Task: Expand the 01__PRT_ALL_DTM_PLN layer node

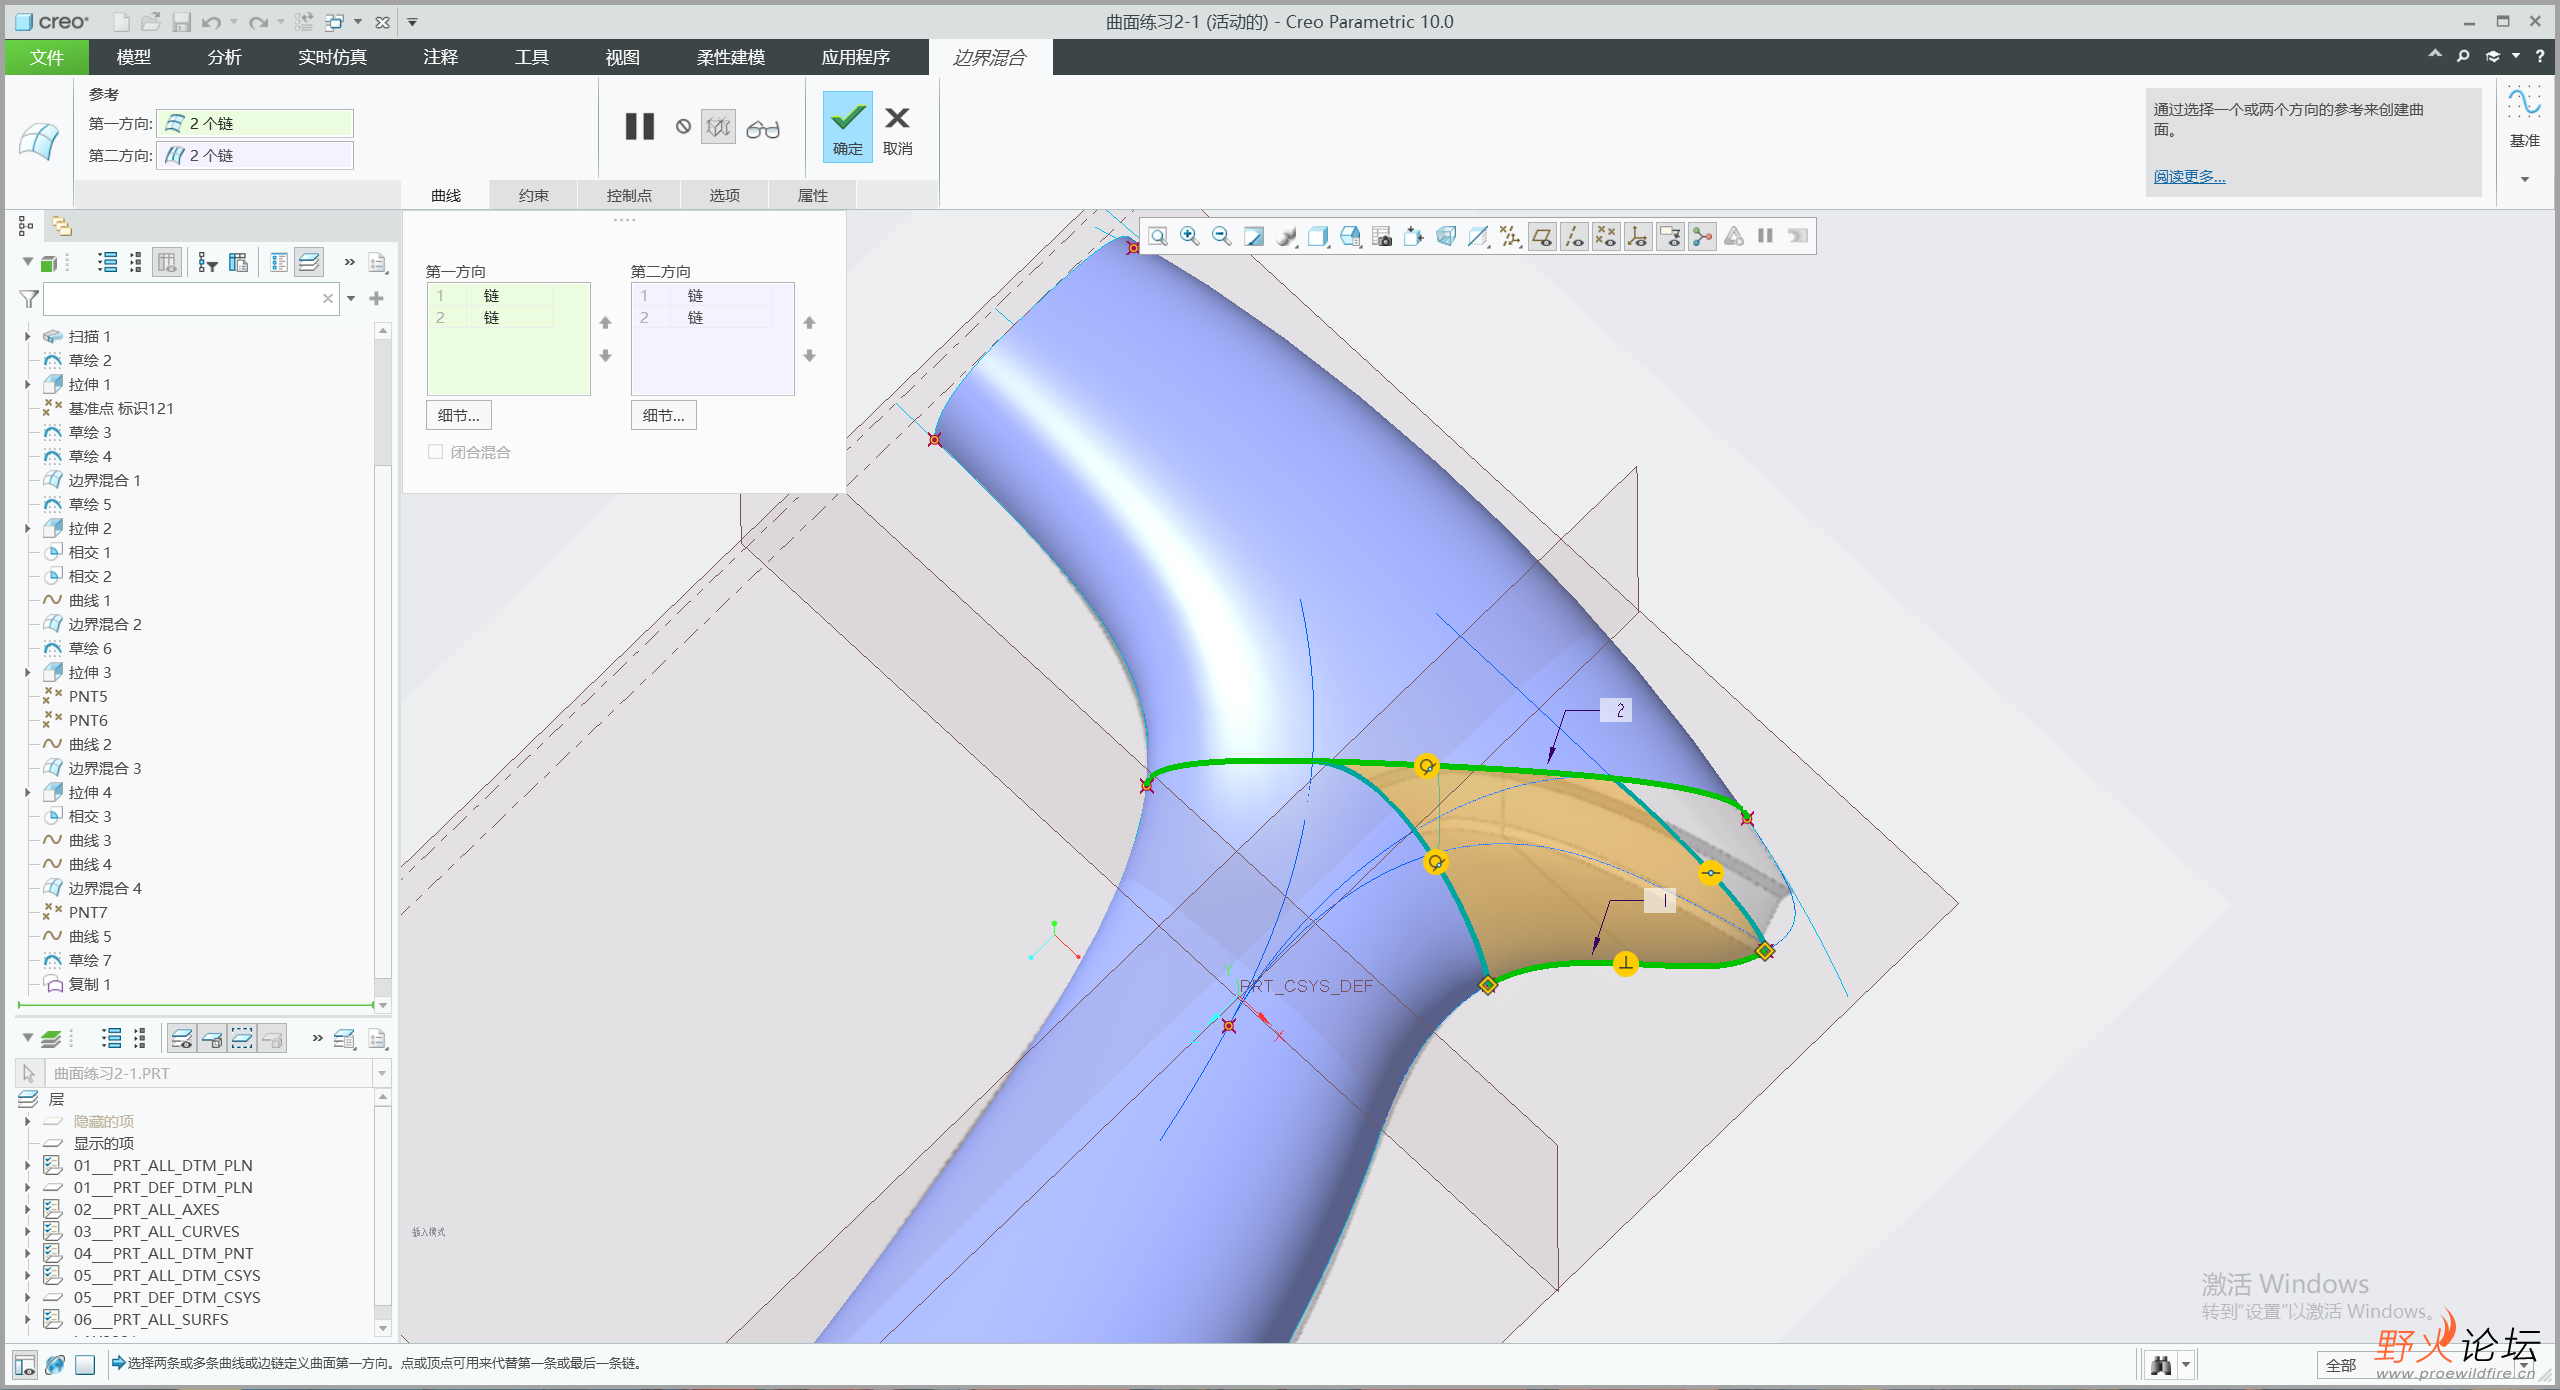Action: 28,1166
